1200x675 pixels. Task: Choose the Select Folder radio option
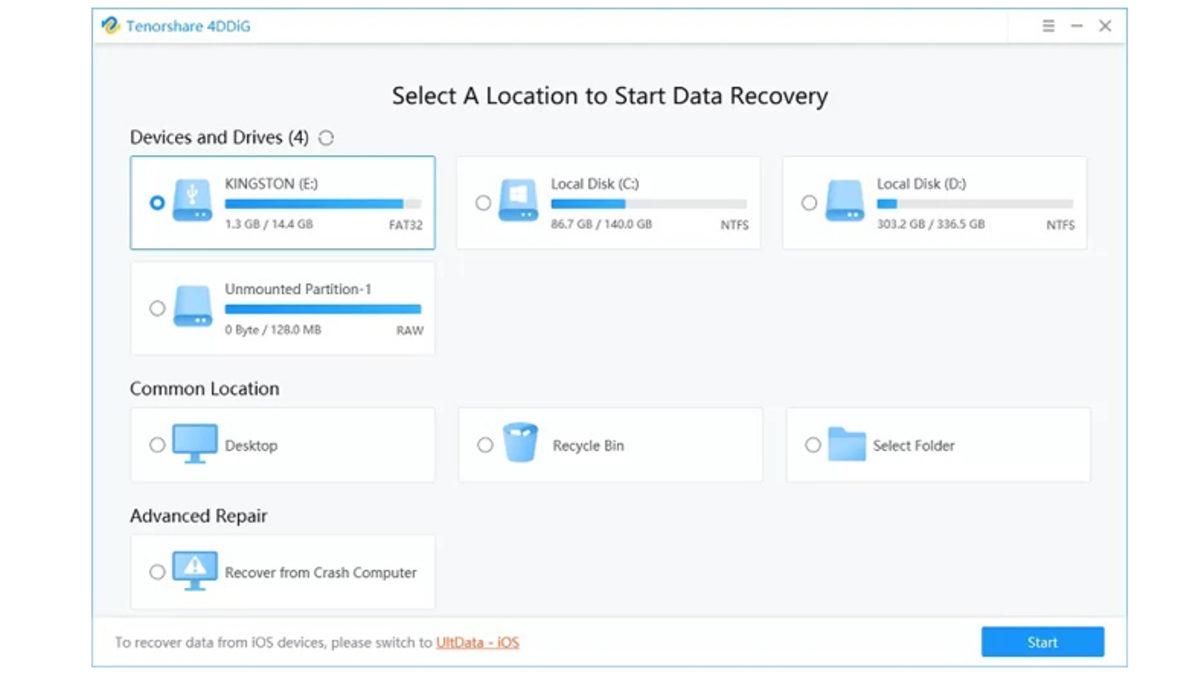813,445
